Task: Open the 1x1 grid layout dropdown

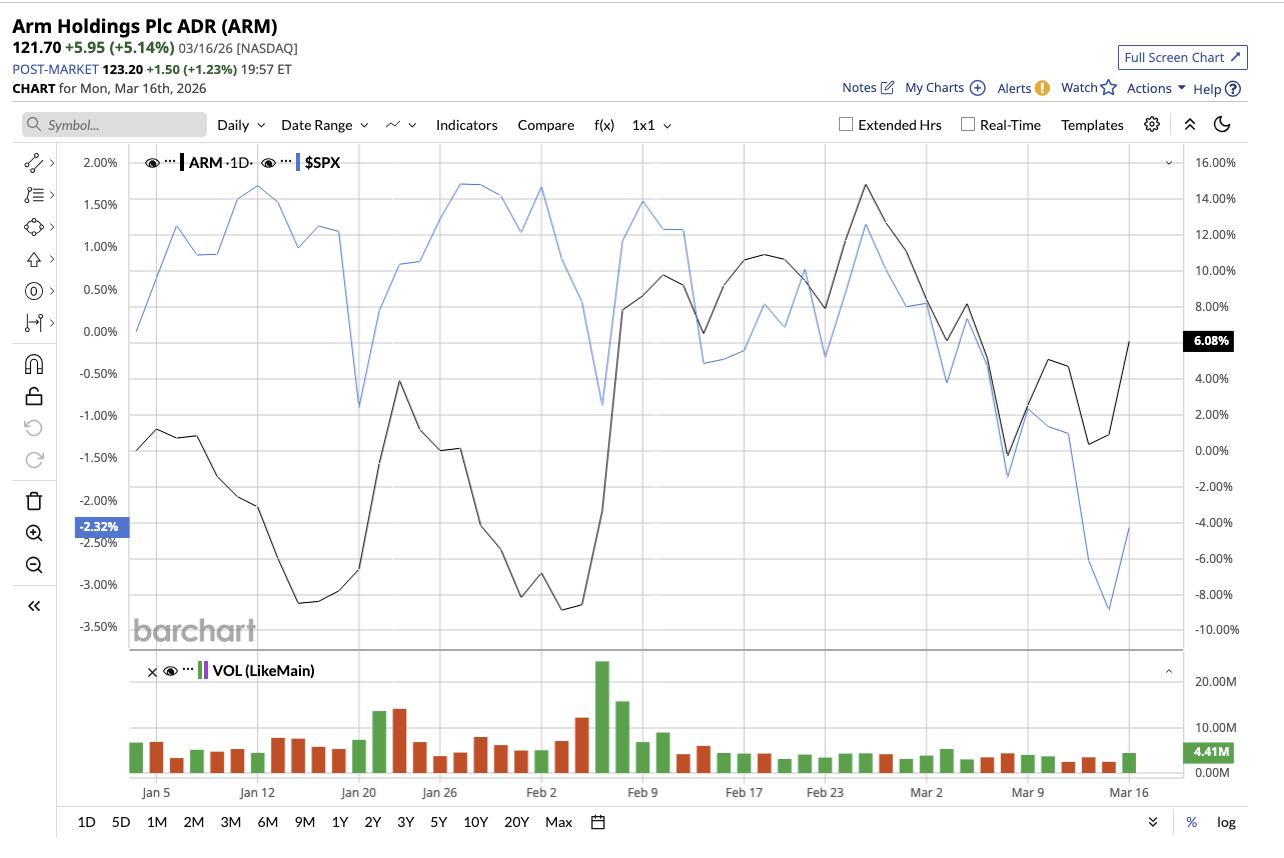Action: point(651,125)
